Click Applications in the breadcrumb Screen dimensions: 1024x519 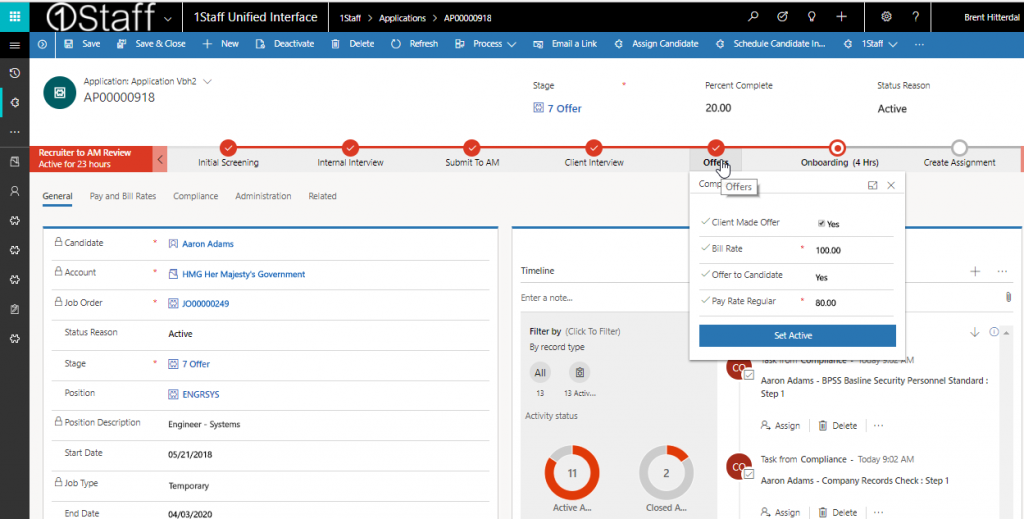pos(402,18)
